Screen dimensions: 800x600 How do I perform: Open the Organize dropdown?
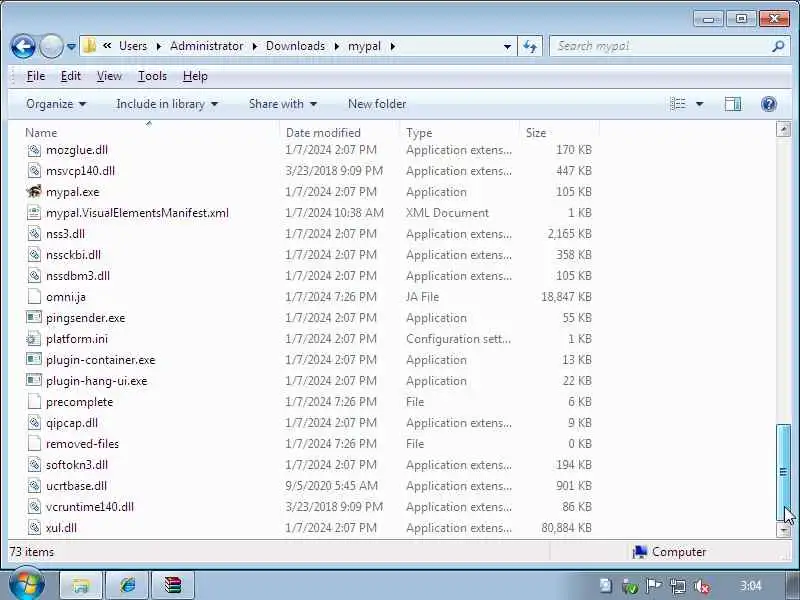click(x=56, y=104)
